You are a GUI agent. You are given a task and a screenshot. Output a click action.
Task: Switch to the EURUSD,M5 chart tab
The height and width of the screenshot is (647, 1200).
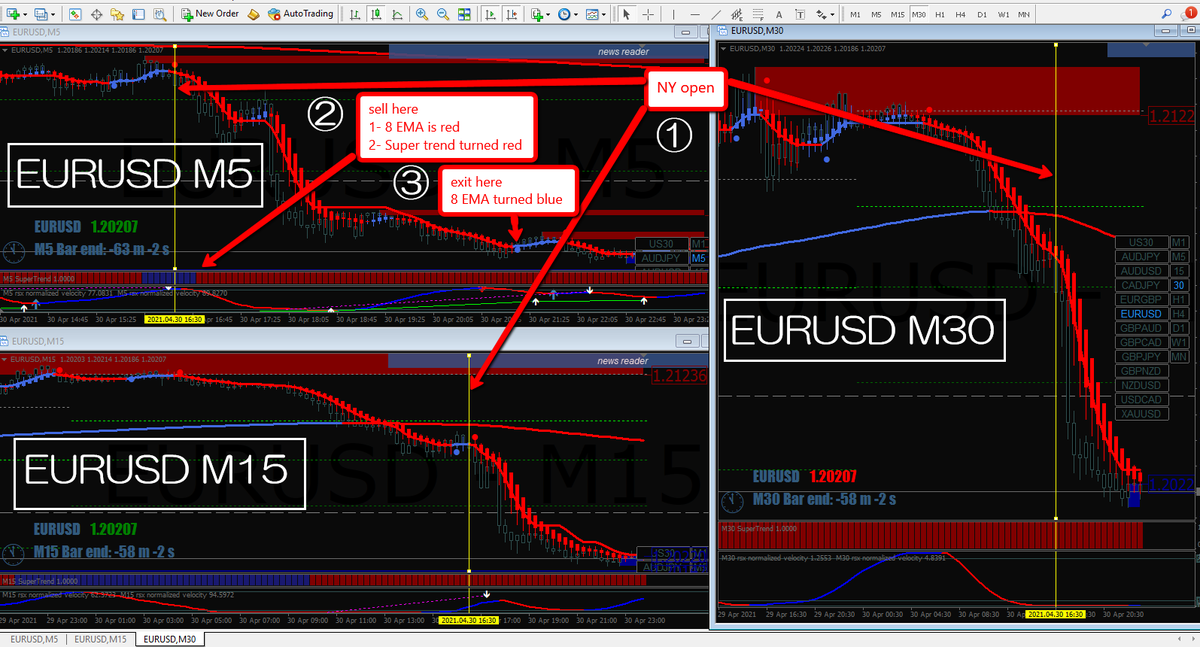click(33, 638)
